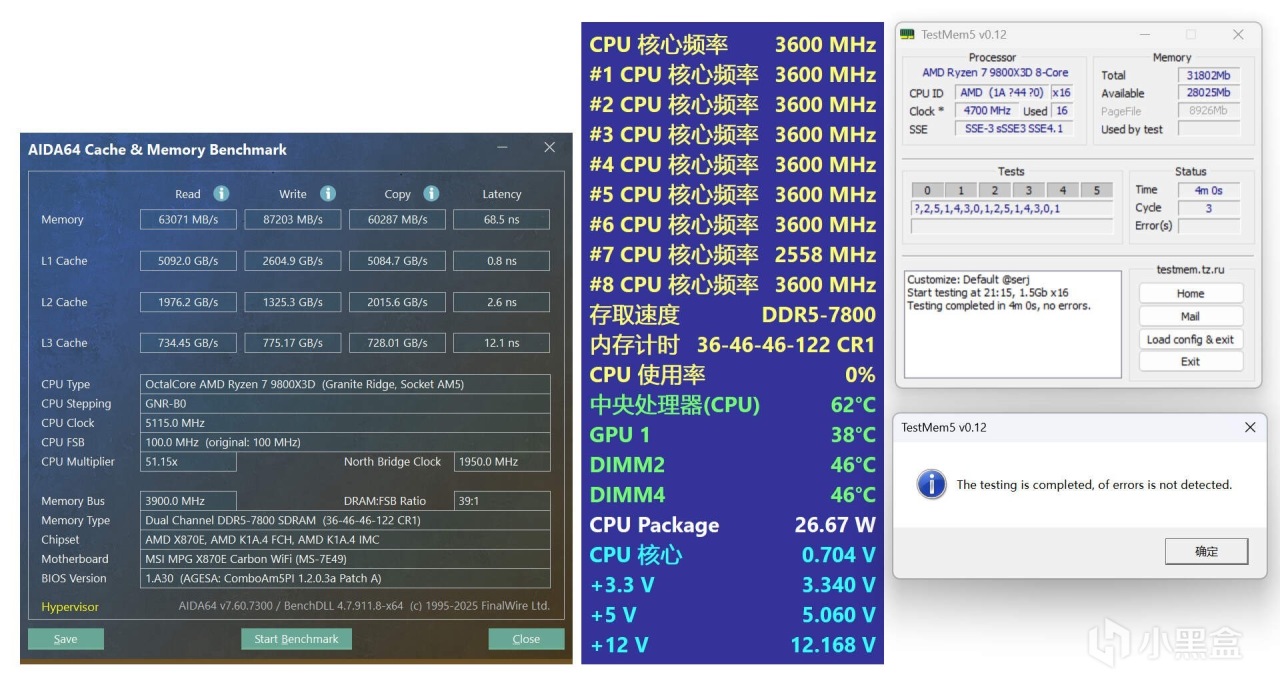The width and height of the screenshot is (1280, 685).
Task: Click the Motherboard MSI MPG X870E field
Action: point(345,559)
